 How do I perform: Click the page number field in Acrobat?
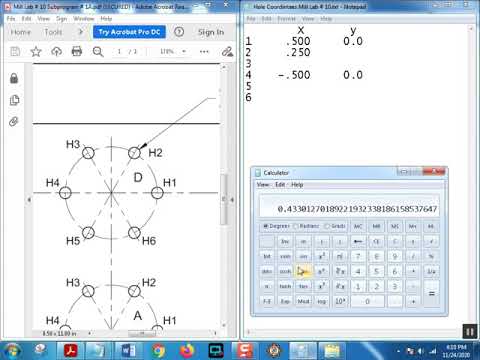119,51
